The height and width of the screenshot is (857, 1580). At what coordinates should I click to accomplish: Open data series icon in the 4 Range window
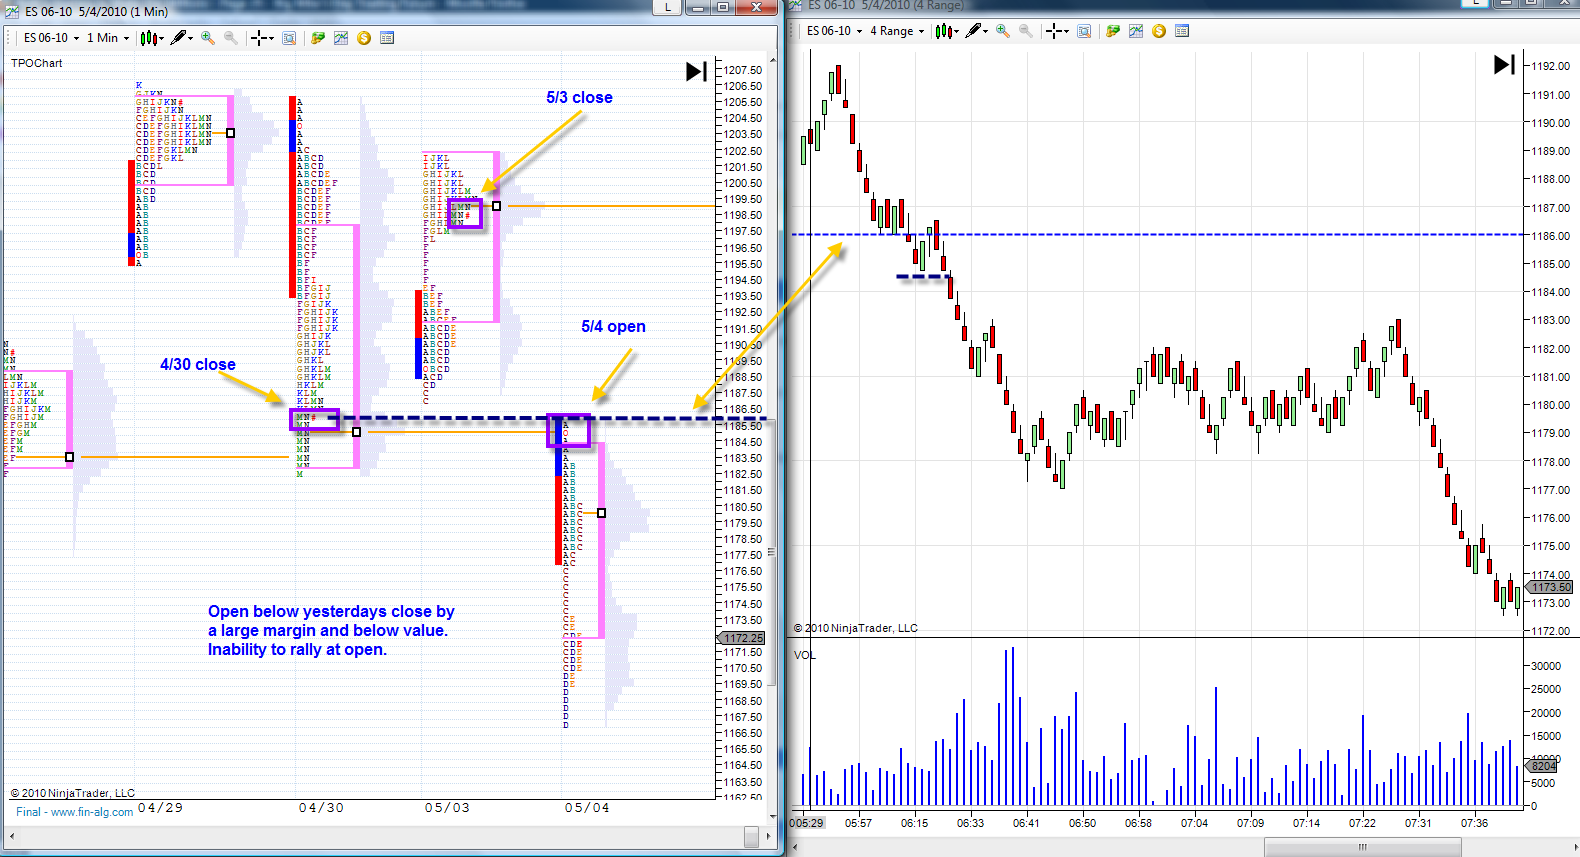[1113, 31]
